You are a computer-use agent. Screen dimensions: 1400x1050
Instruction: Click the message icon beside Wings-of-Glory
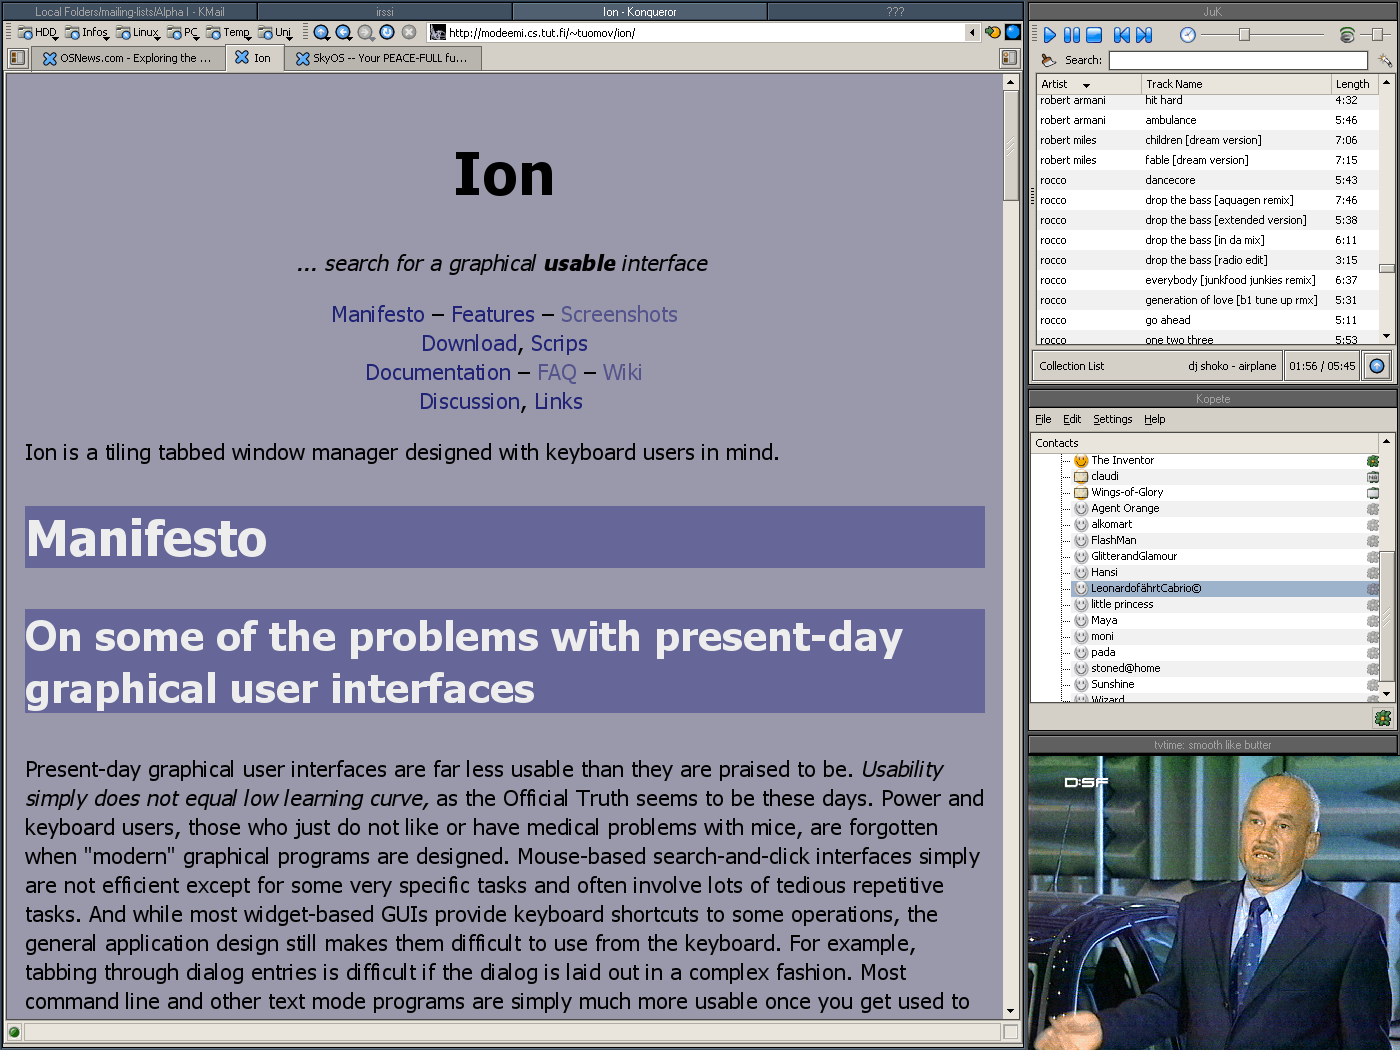point(1081,493)
